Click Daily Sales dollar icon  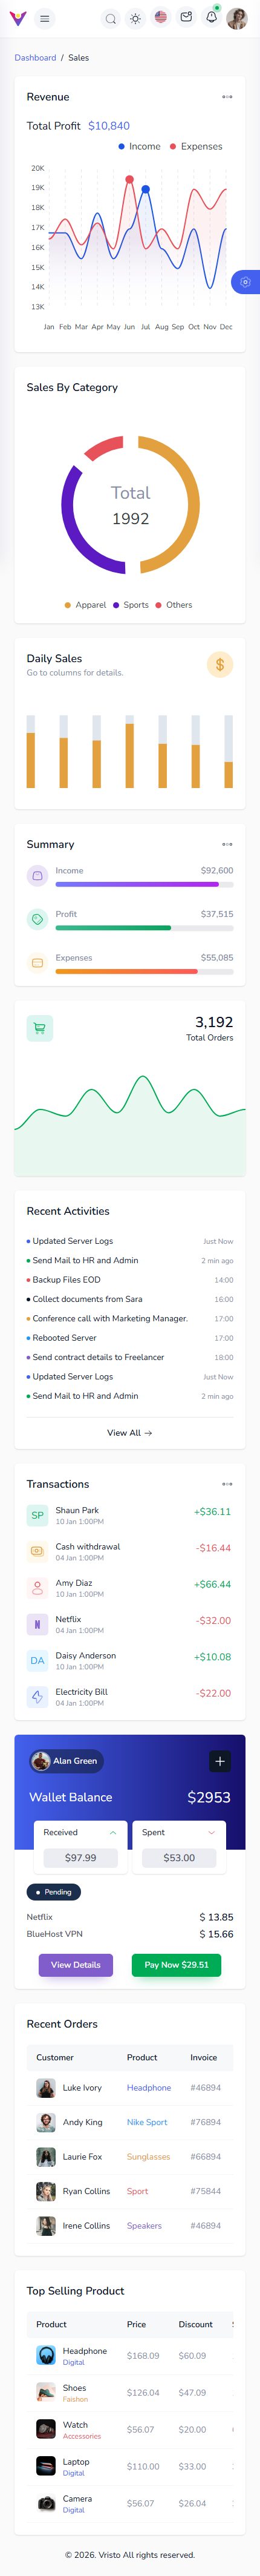[x=220, y=664]
